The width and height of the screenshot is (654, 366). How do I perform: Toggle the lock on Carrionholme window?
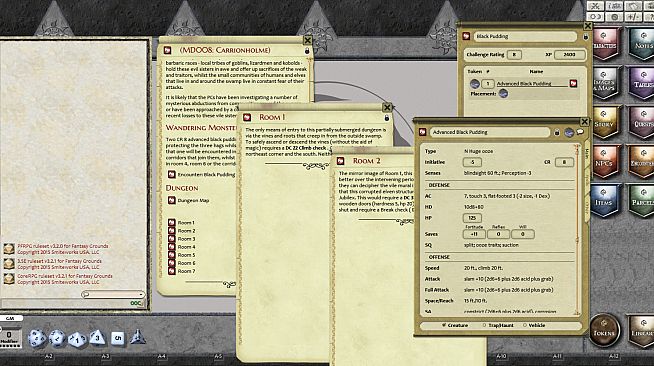(x=307, y=51)
